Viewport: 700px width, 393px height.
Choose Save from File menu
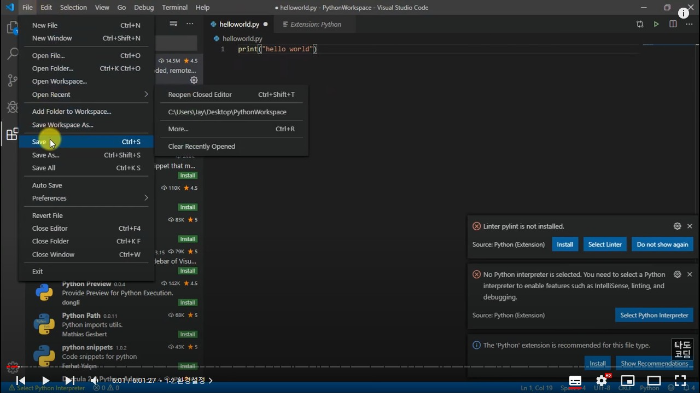(86, 142)
